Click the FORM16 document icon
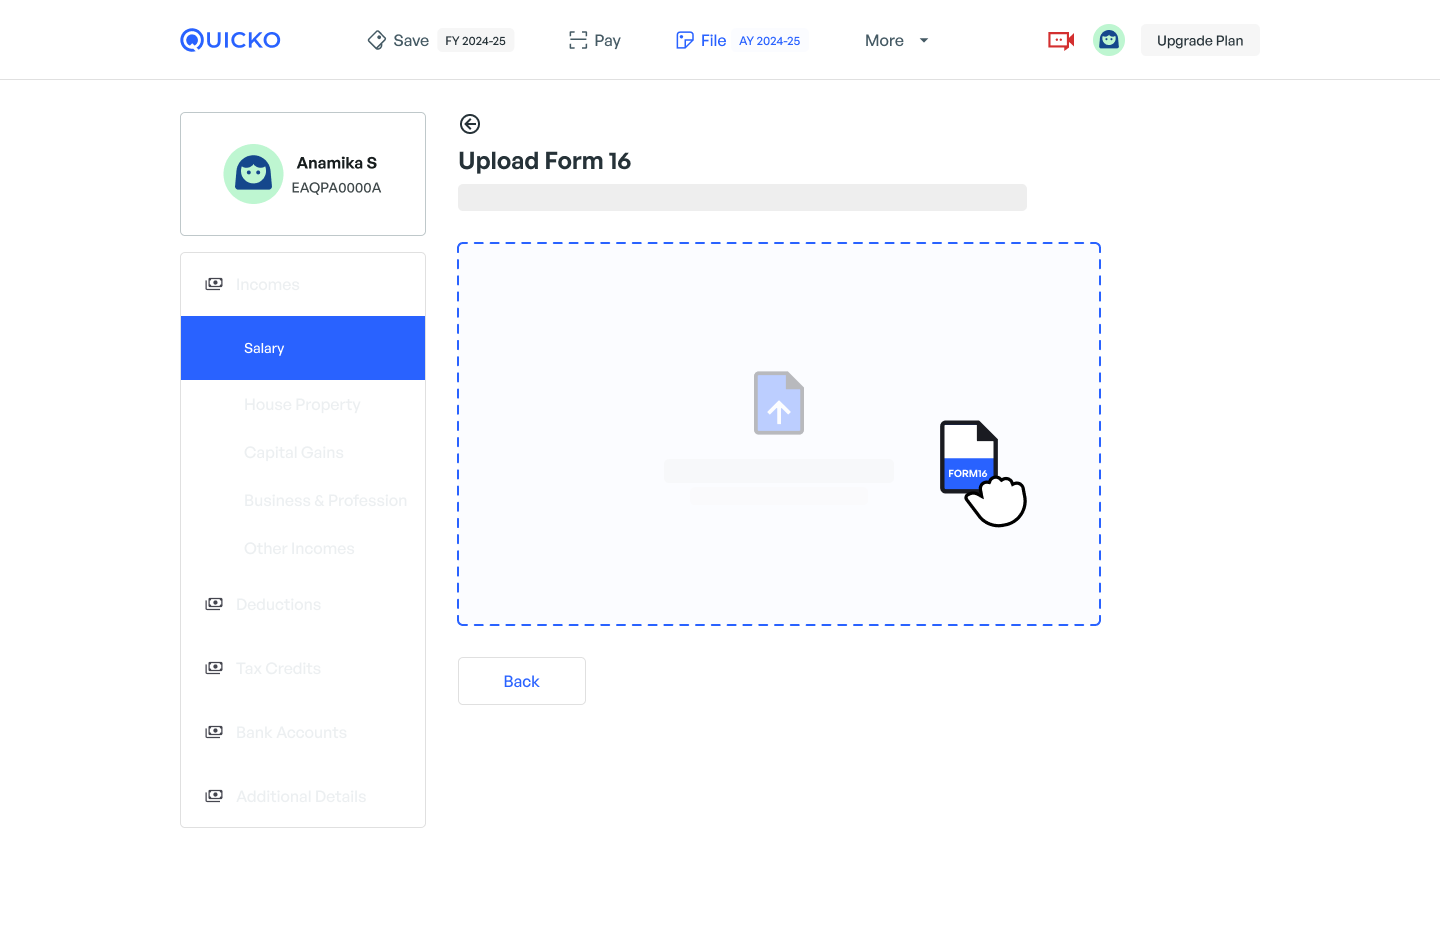 pos(968,457)
